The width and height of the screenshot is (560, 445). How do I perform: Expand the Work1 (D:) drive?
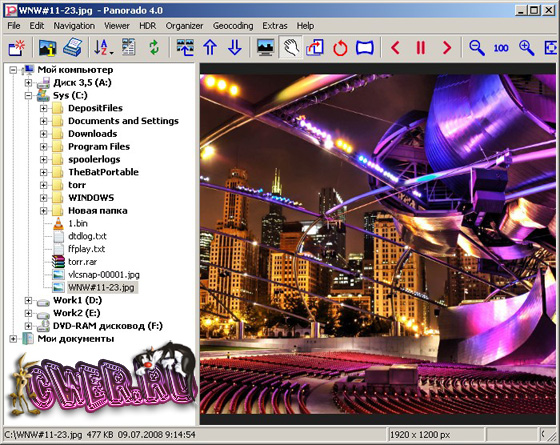pyautogui.click(x=28, y=300)
